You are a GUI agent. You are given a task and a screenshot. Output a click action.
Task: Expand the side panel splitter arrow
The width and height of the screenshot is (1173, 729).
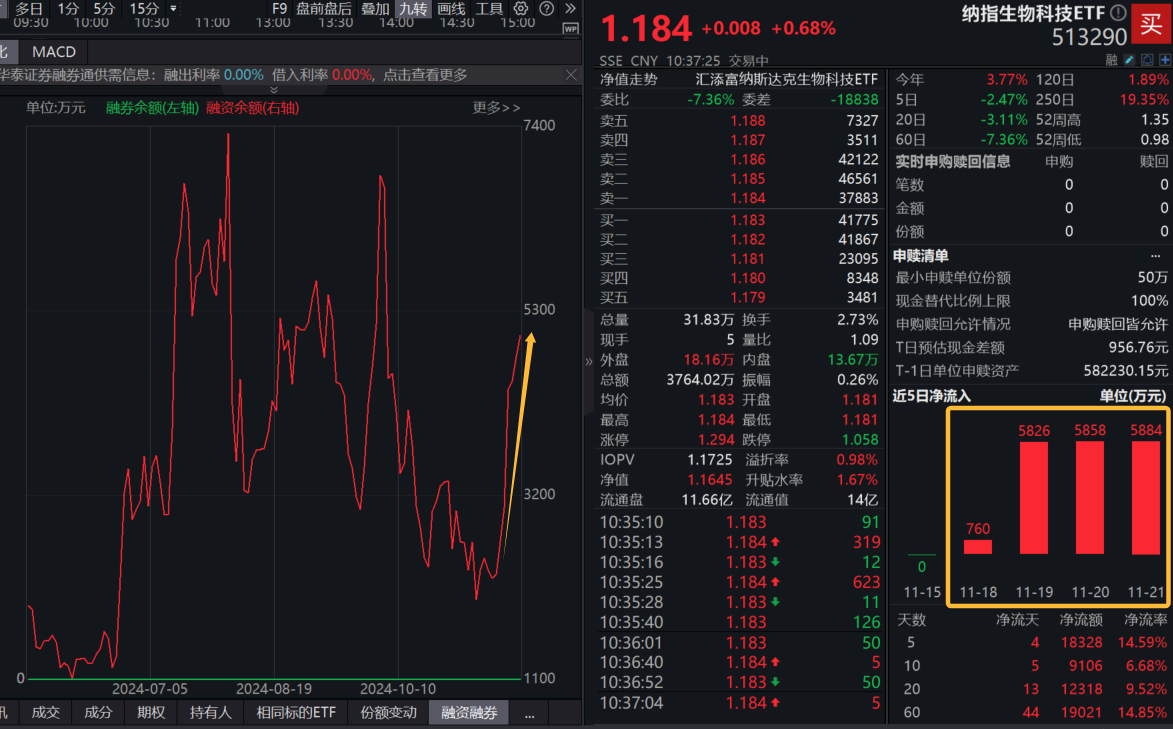588,362
